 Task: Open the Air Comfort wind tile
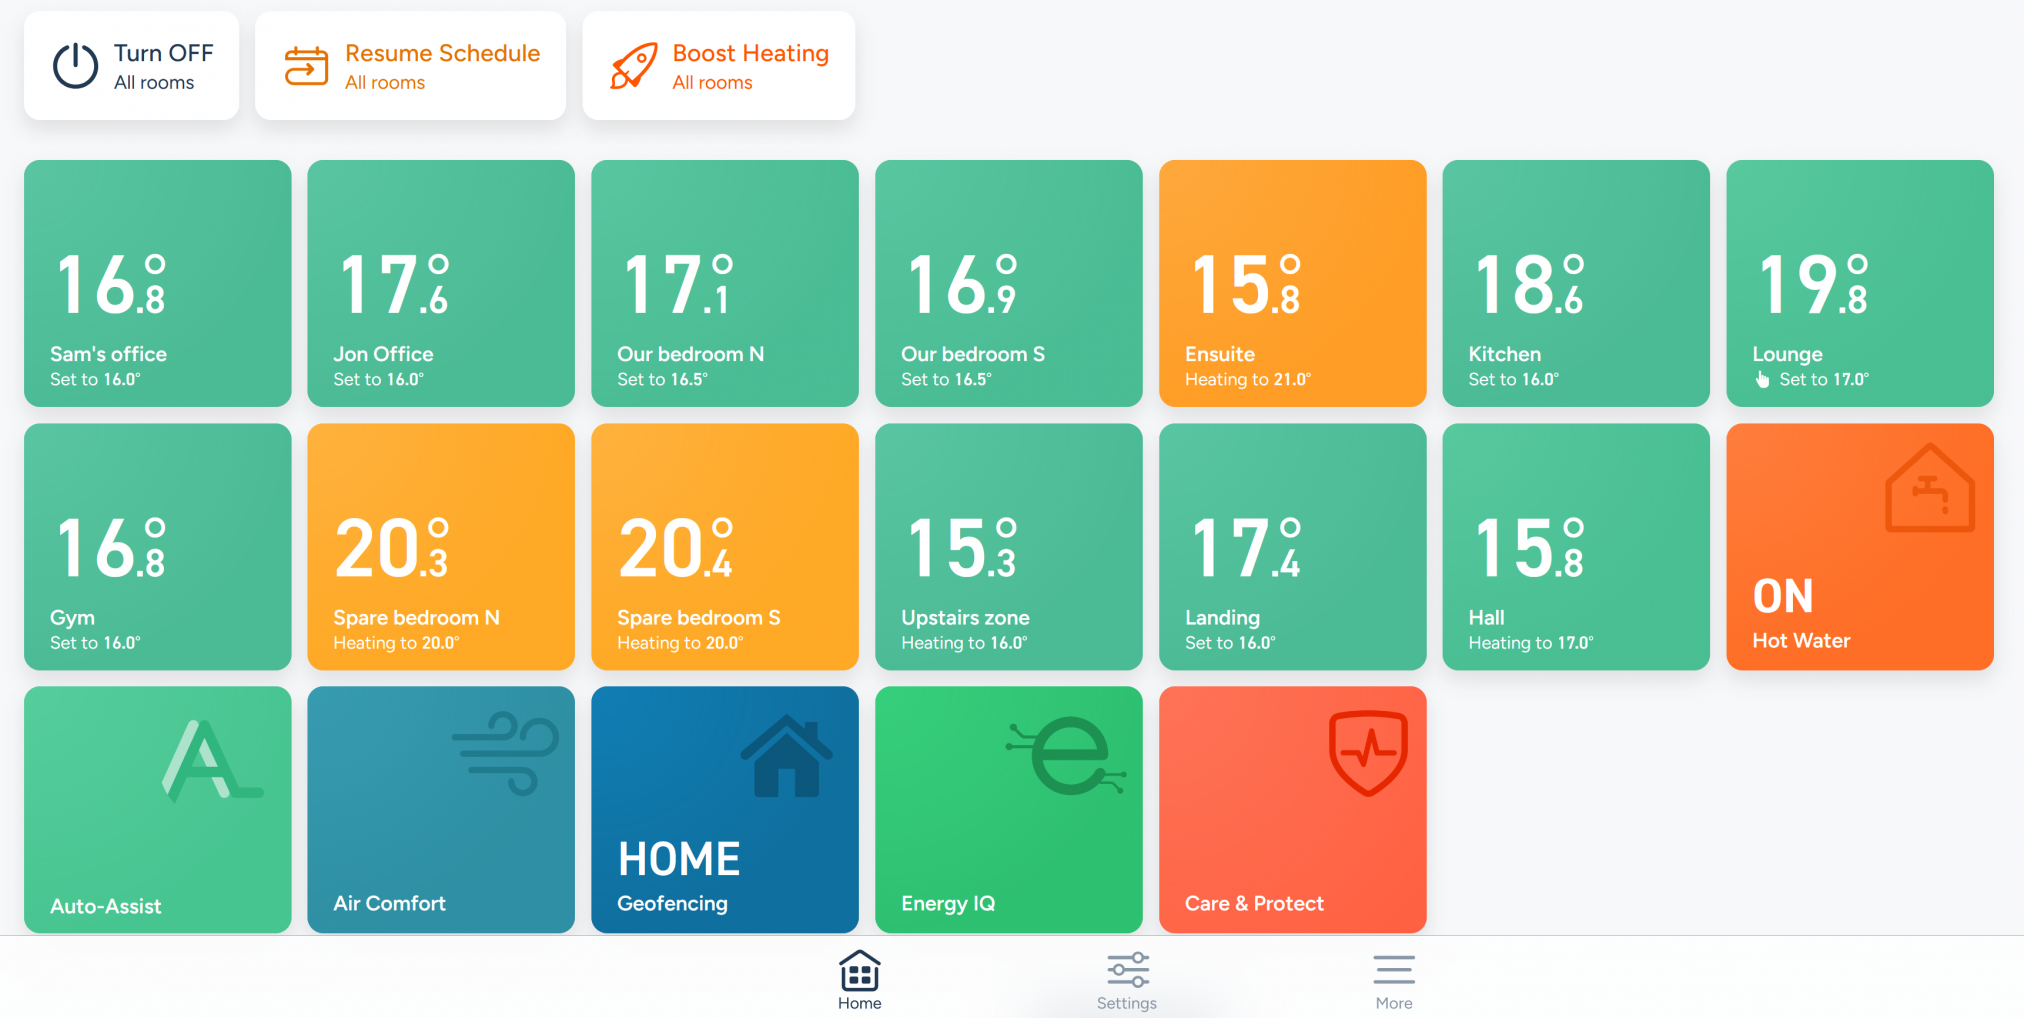tap(441, 809)
